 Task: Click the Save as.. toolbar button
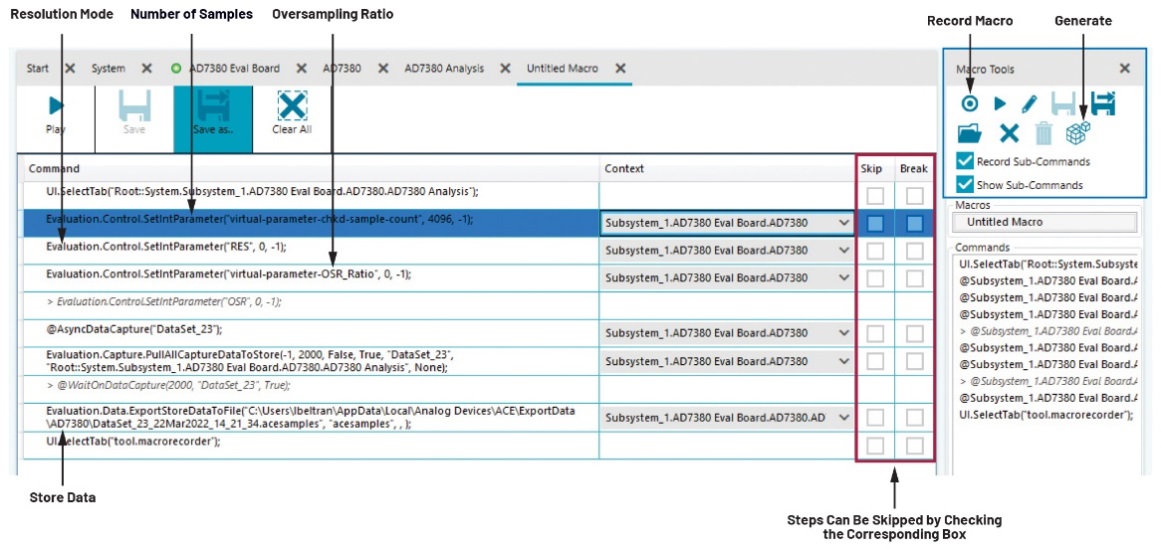(x=212, y=111)
